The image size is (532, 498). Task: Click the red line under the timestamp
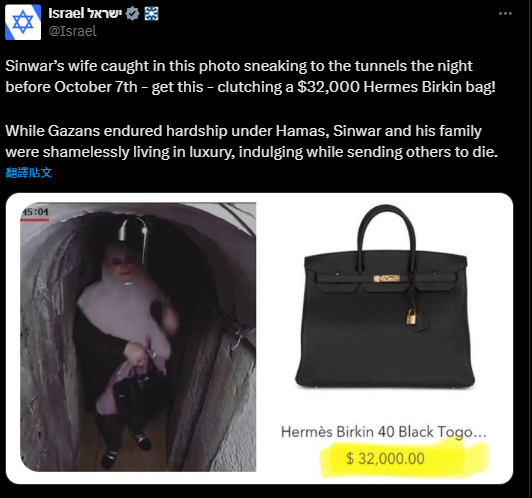[x=35, y=220]
